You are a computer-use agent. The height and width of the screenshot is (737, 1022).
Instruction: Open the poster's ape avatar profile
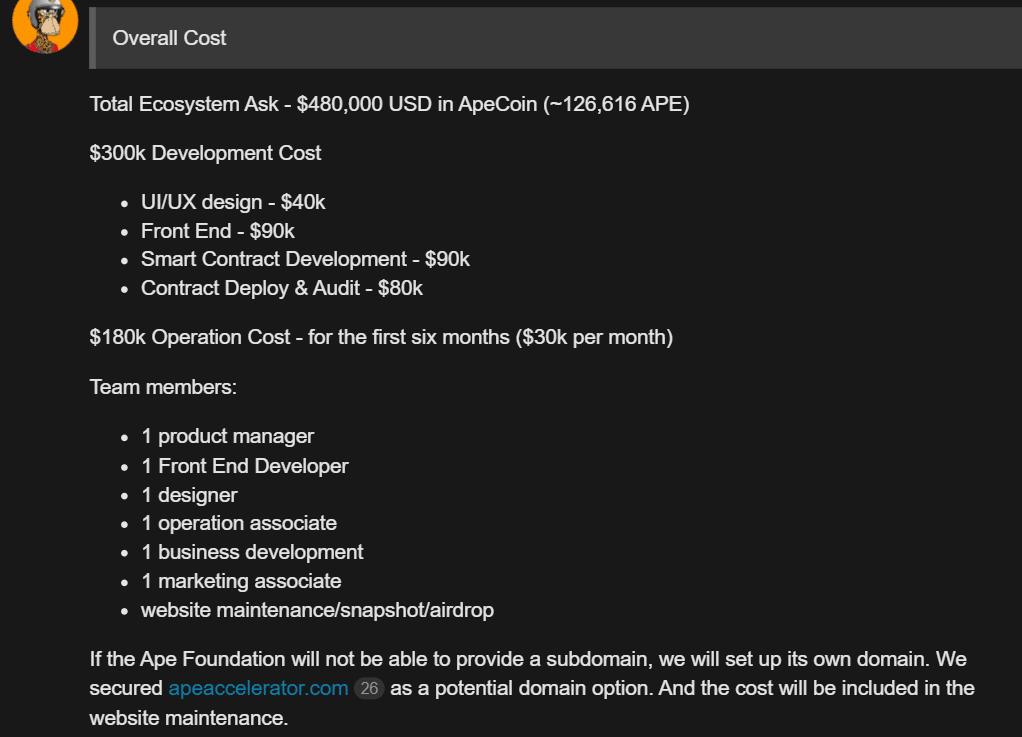click(45, 25)
